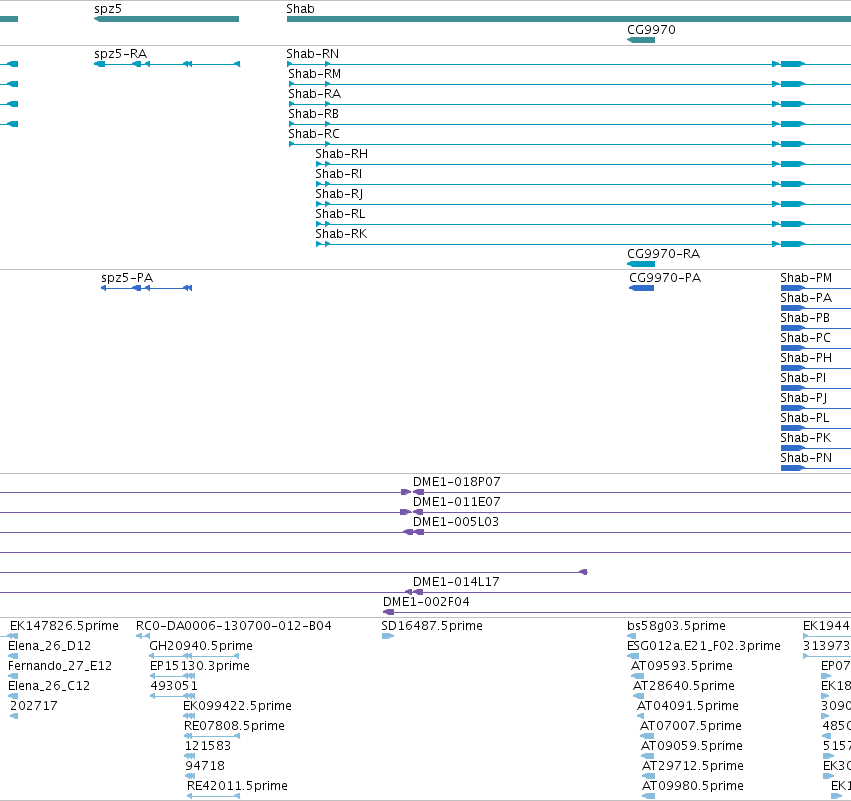Viewport: 851px width, 801px height.
Task: Select the AT09059.5prime EST label
Action: coord(691,747)
